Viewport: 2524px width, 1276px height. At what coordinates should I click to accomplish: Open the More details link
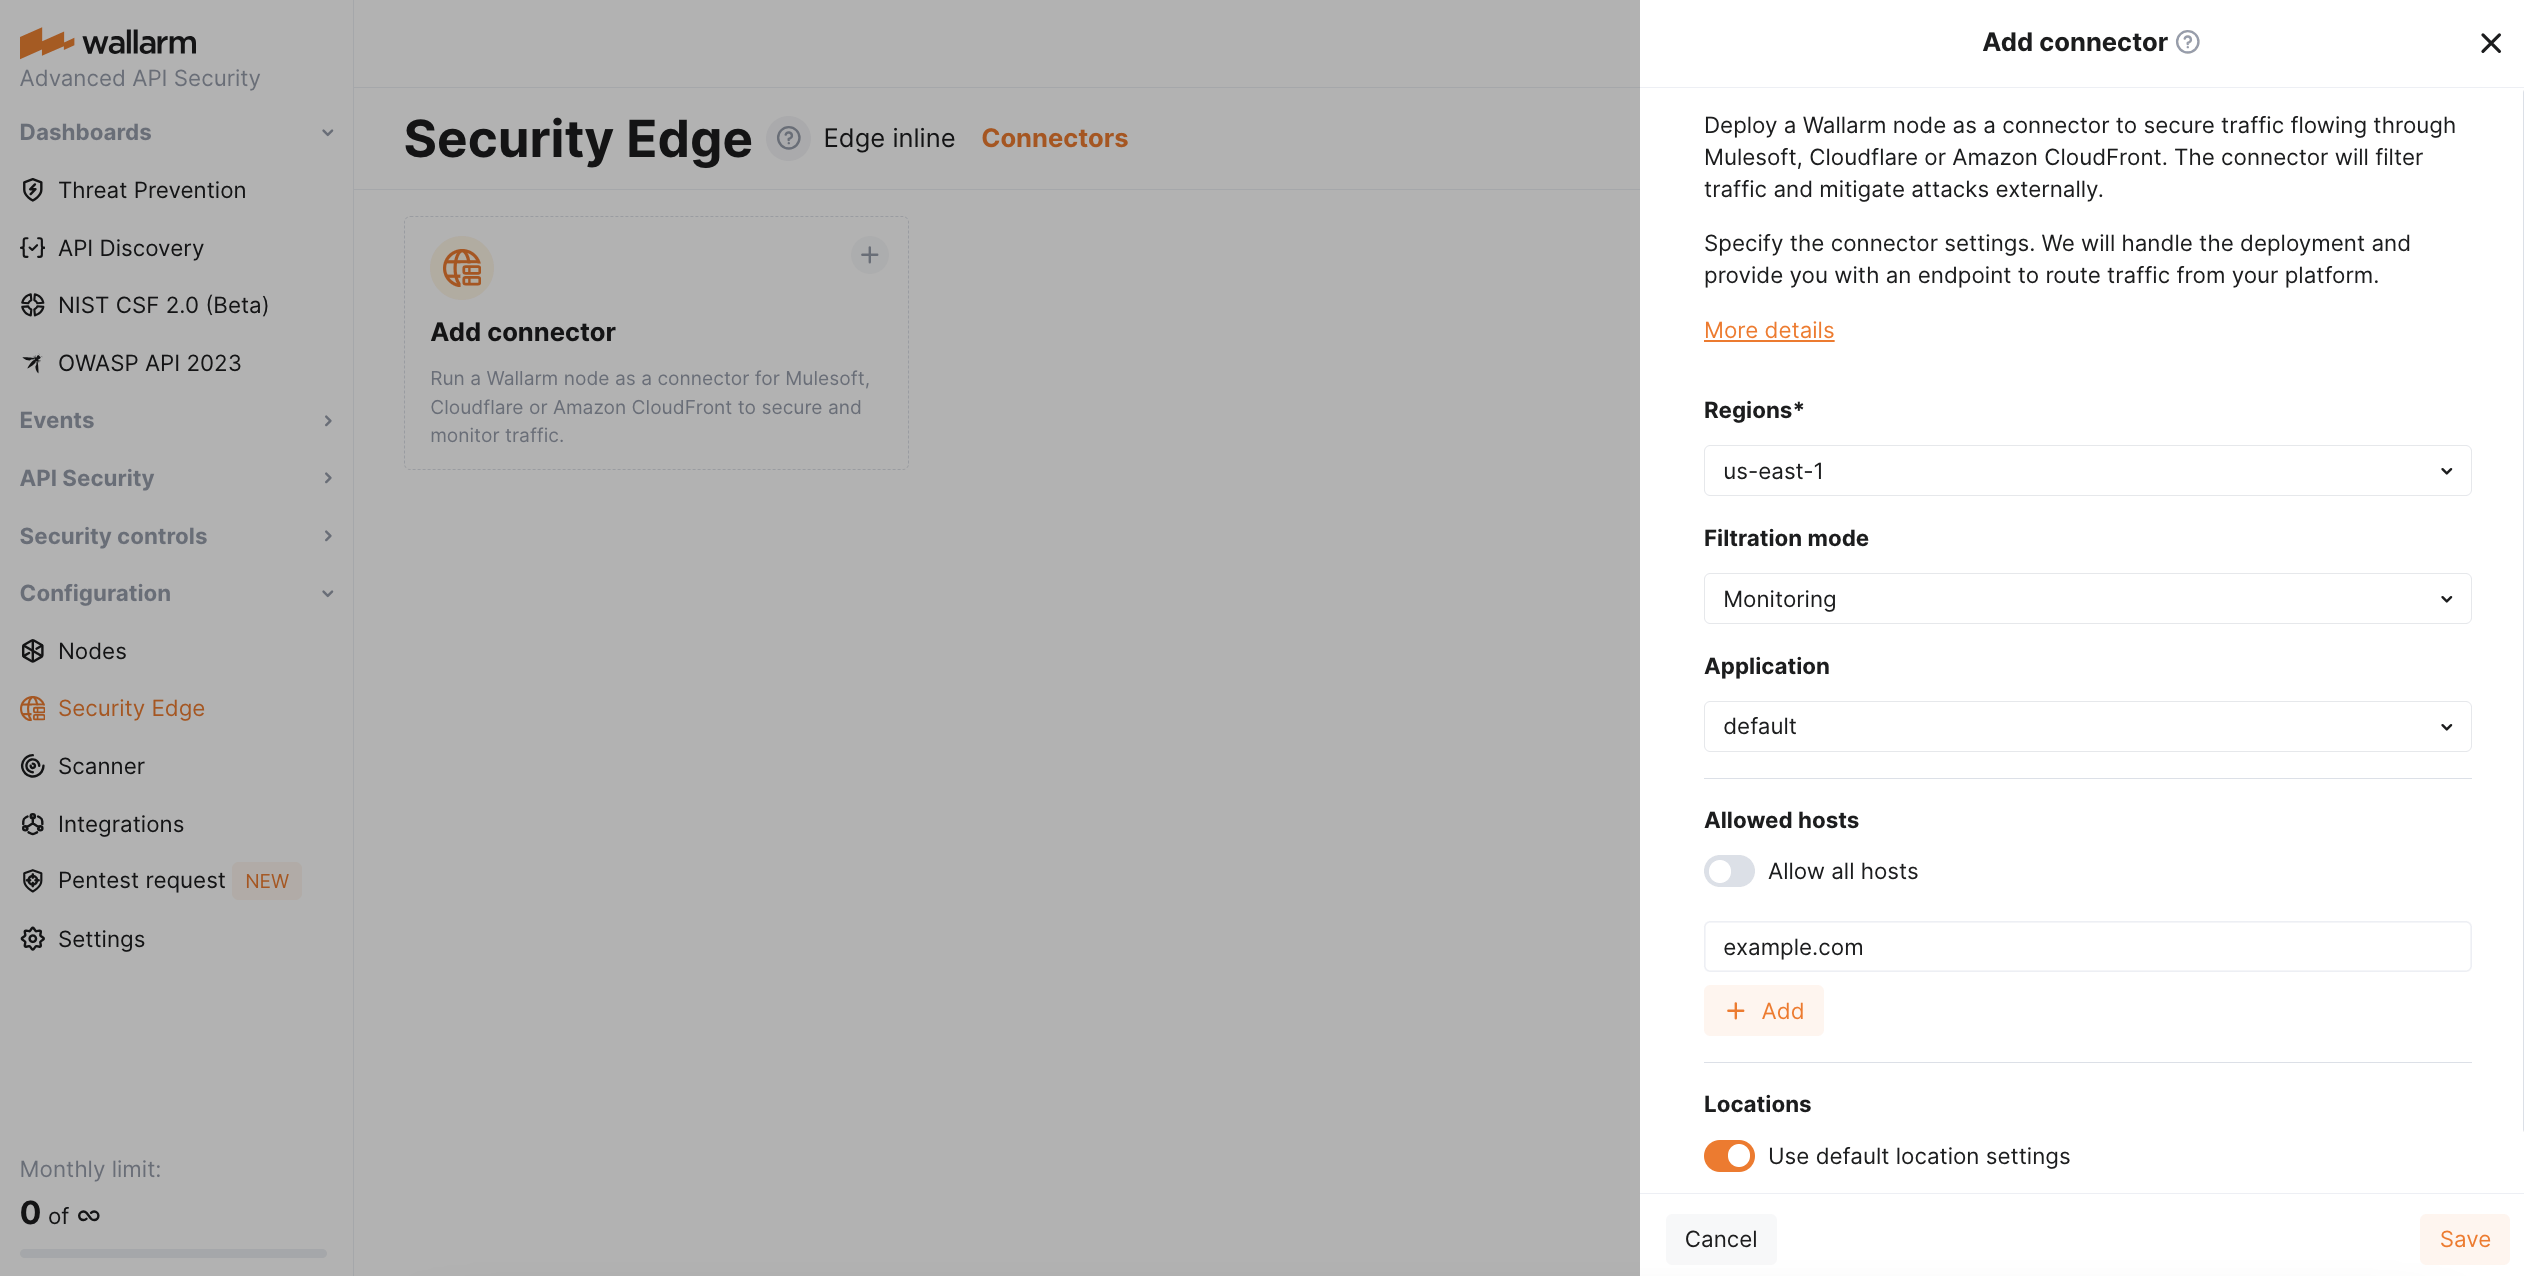(x=1768, y=330)
